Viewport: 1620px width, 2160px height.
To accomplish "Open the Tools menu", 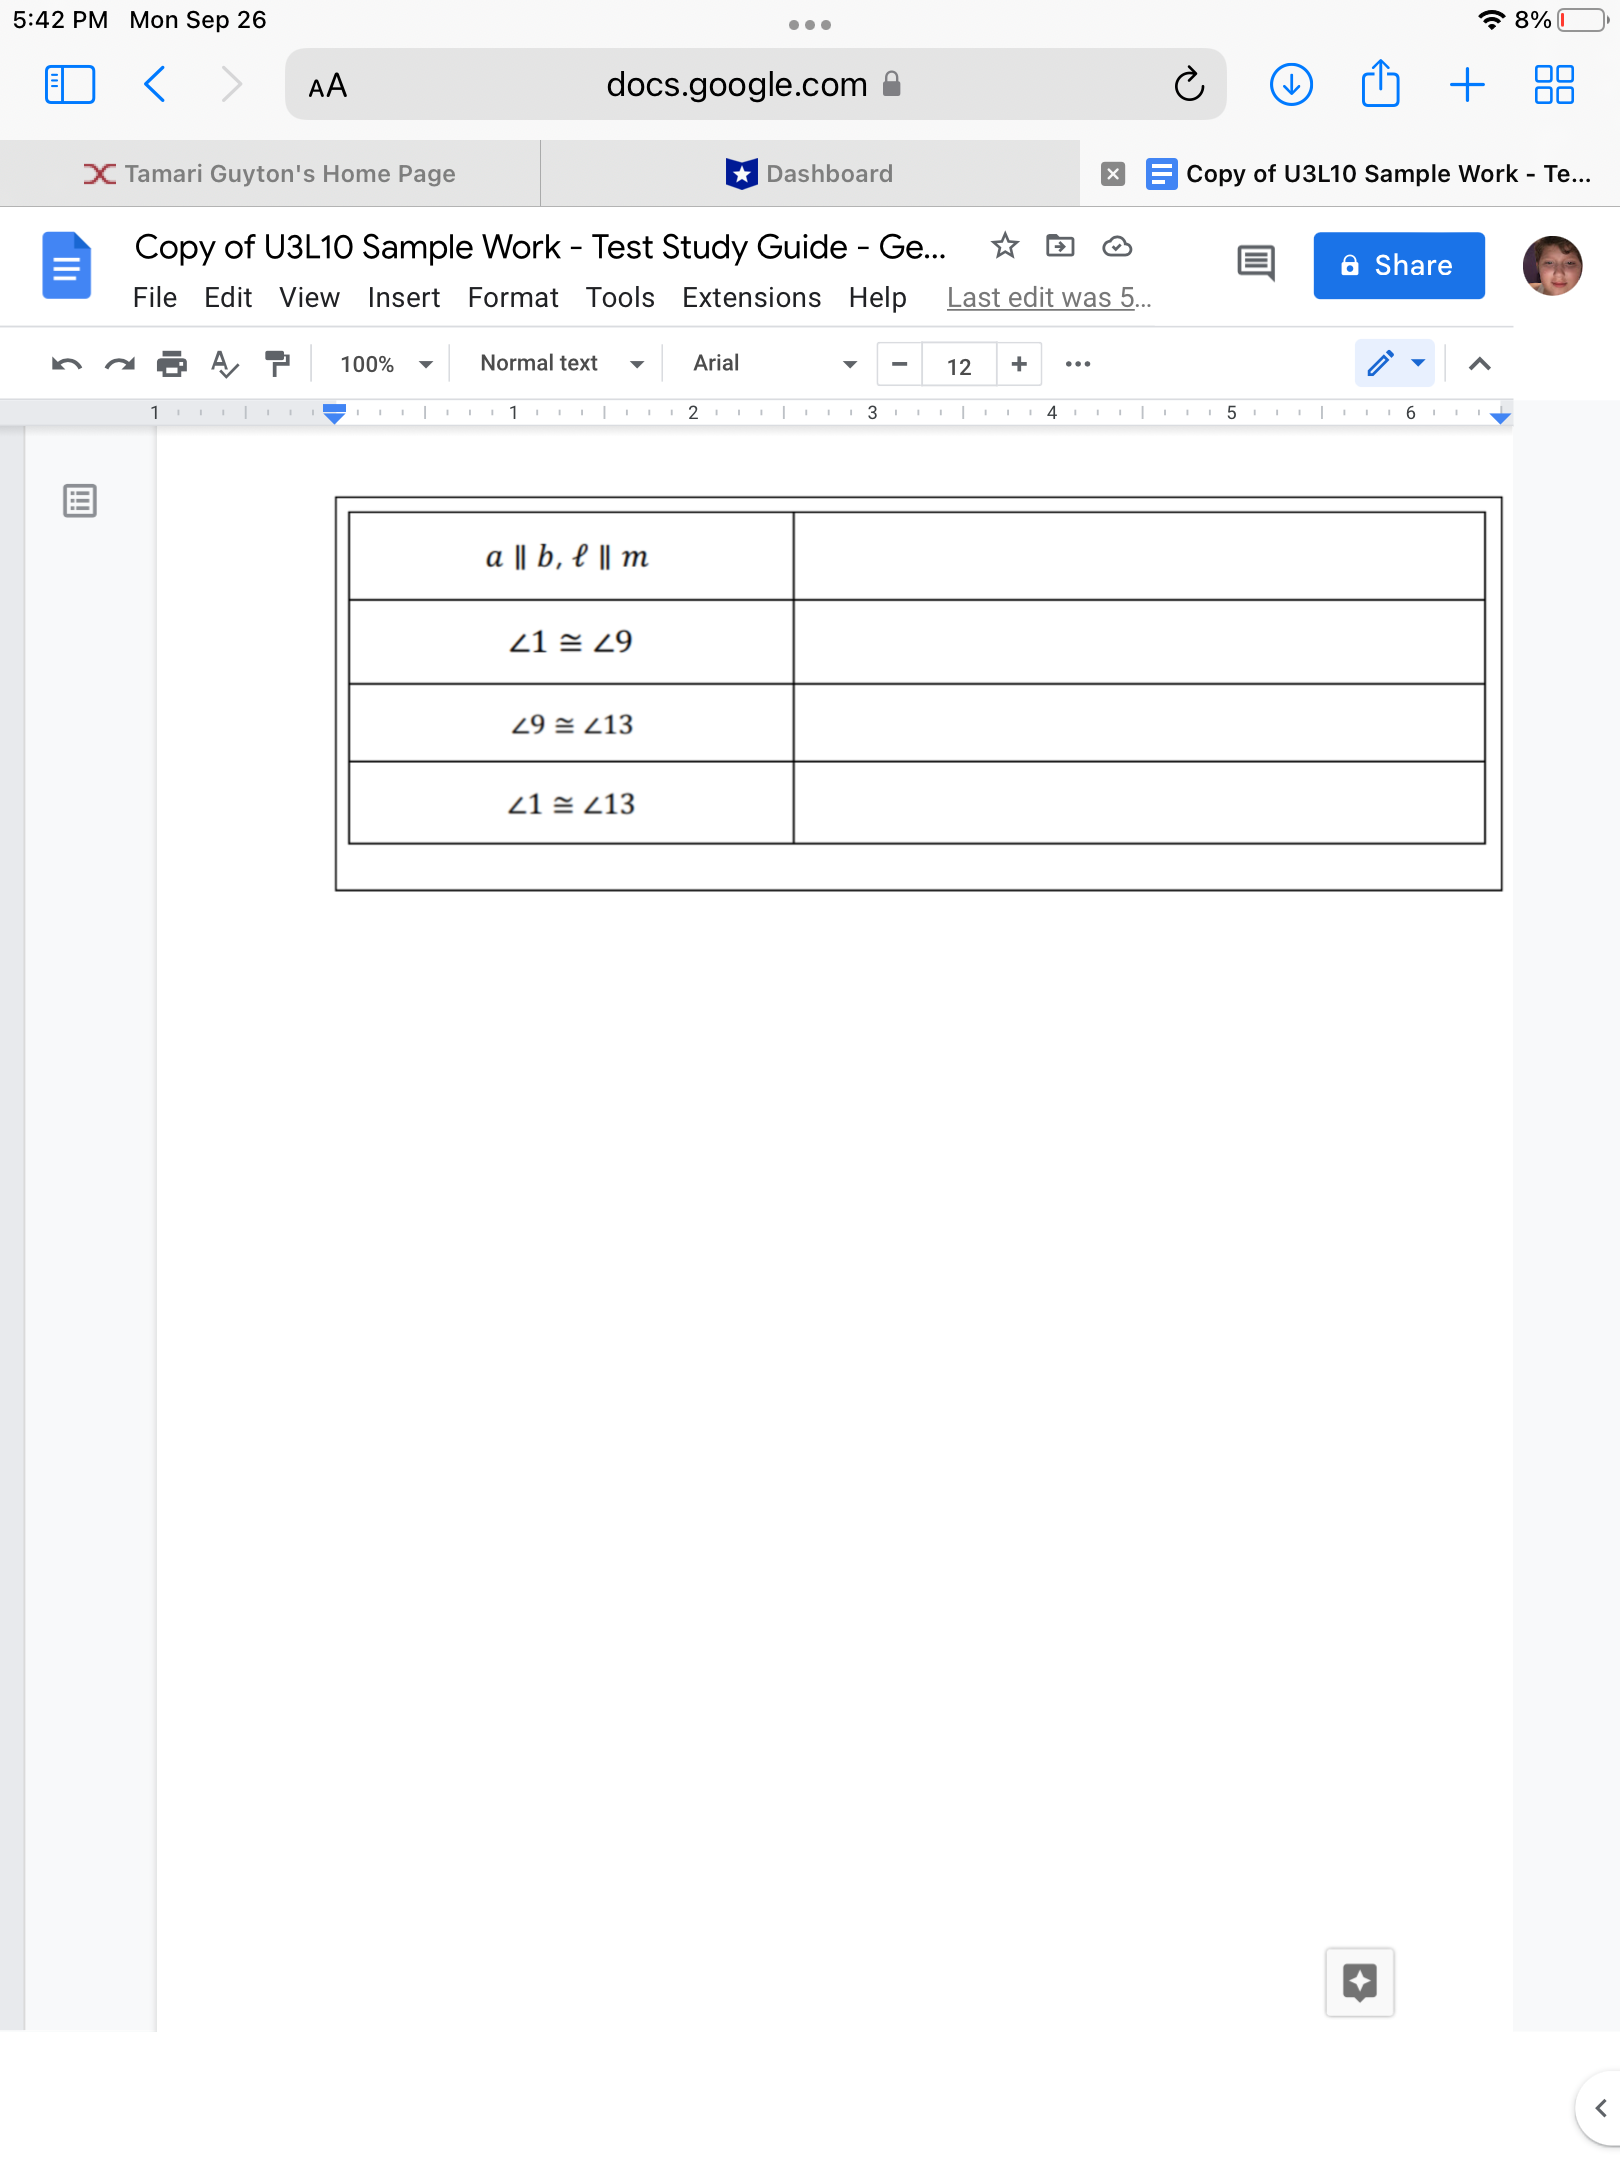I will point(620,298).
